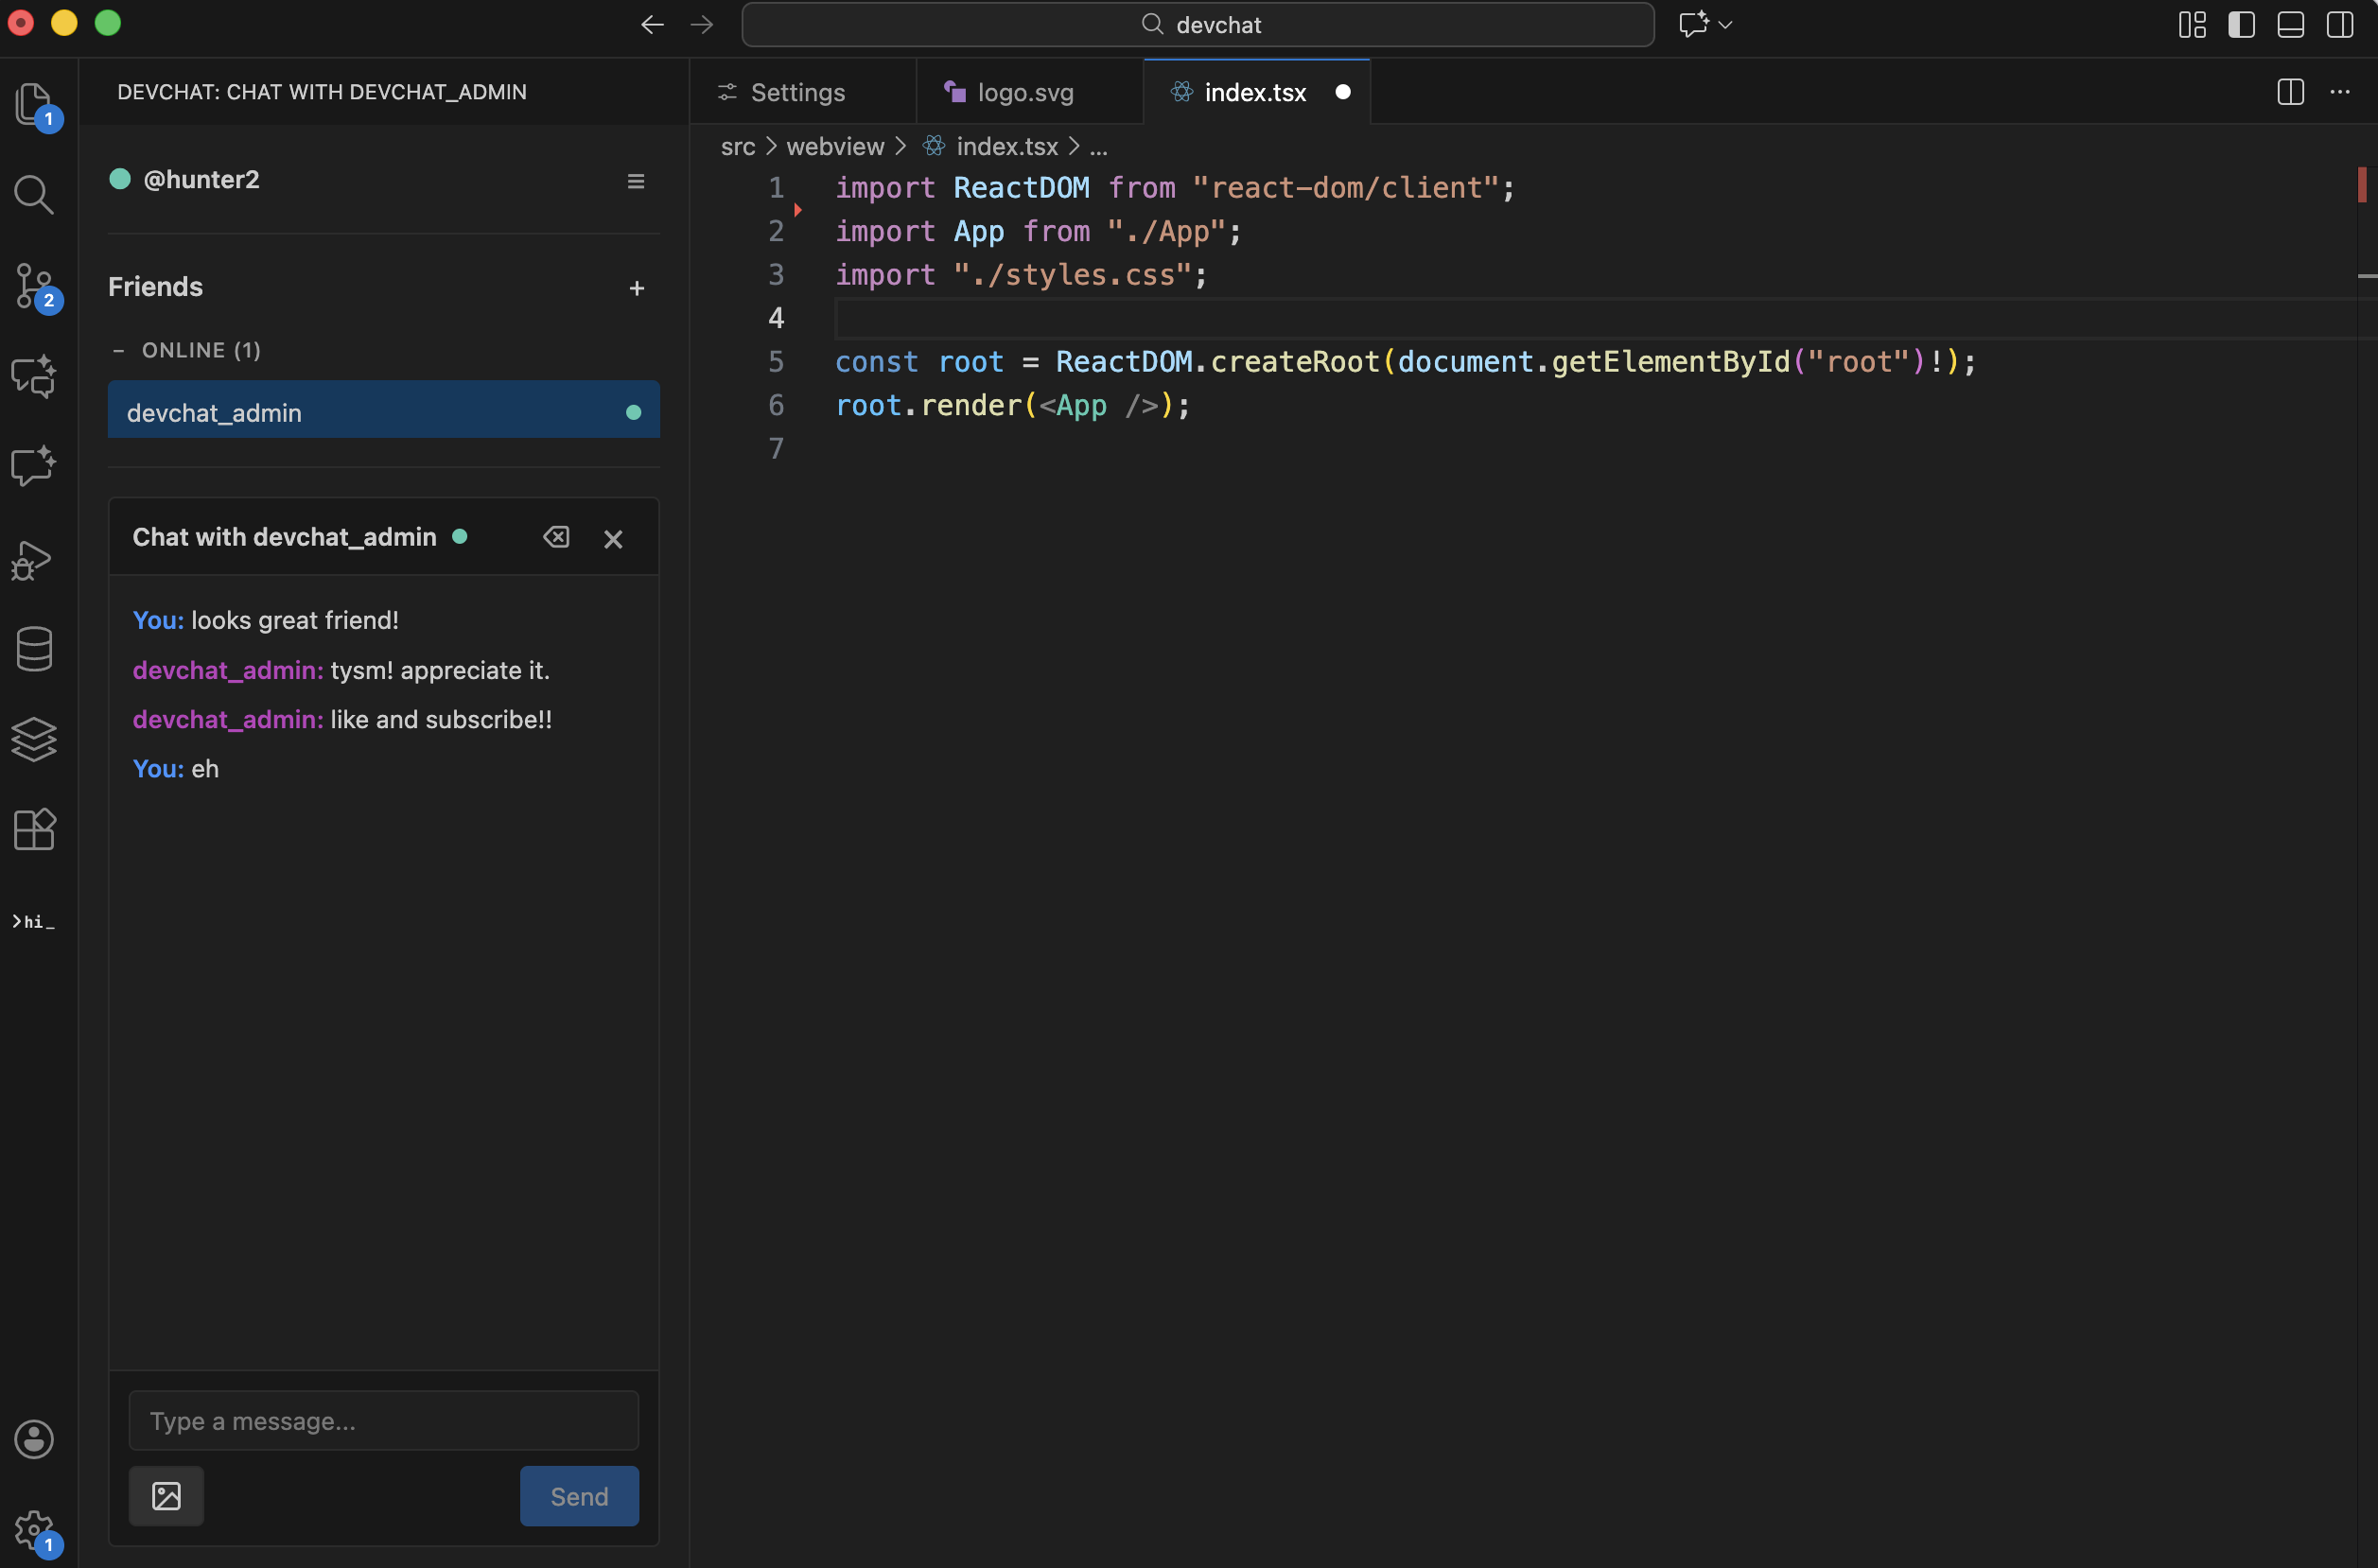Attach an image in the chat
This screenshot has height=1568, width=2378.
tap(166, 1496)
